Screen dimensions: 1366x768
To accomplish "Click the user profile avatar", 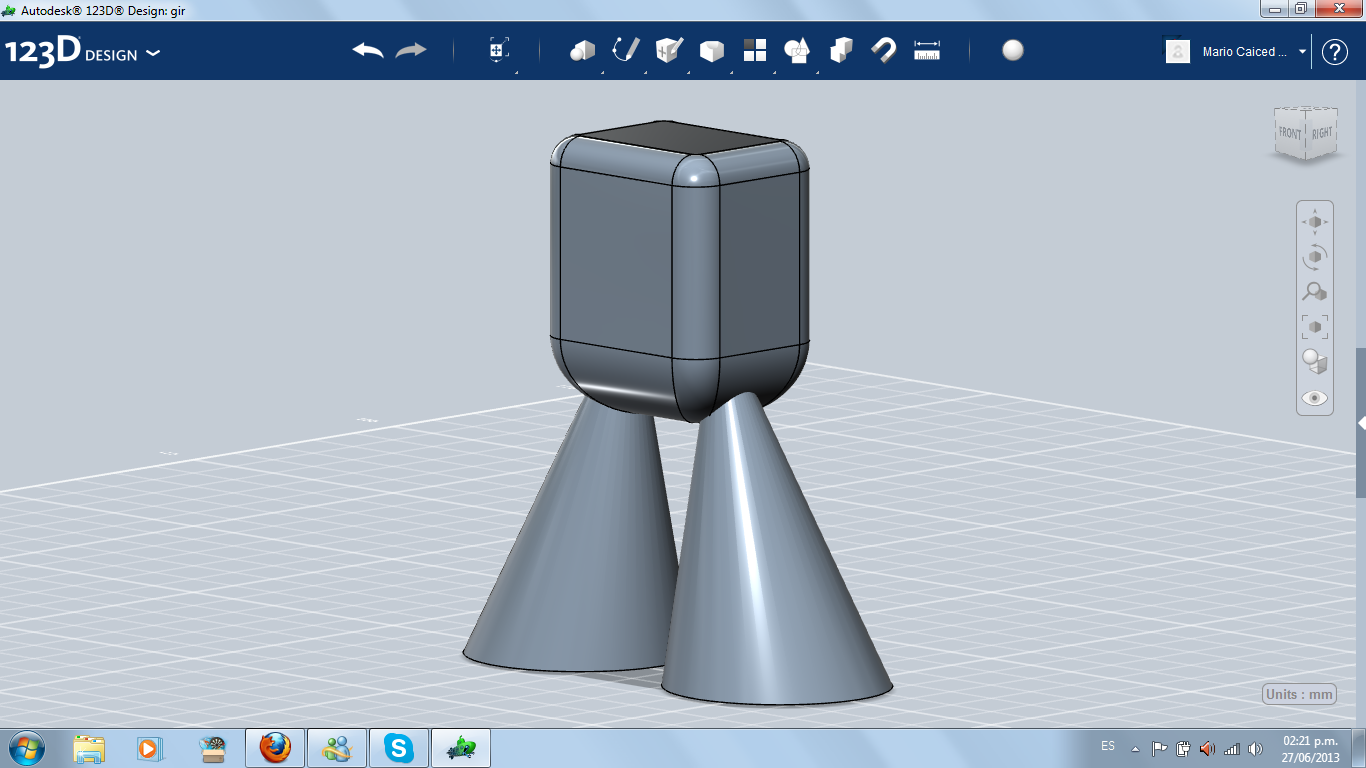I will point(1178,51).
